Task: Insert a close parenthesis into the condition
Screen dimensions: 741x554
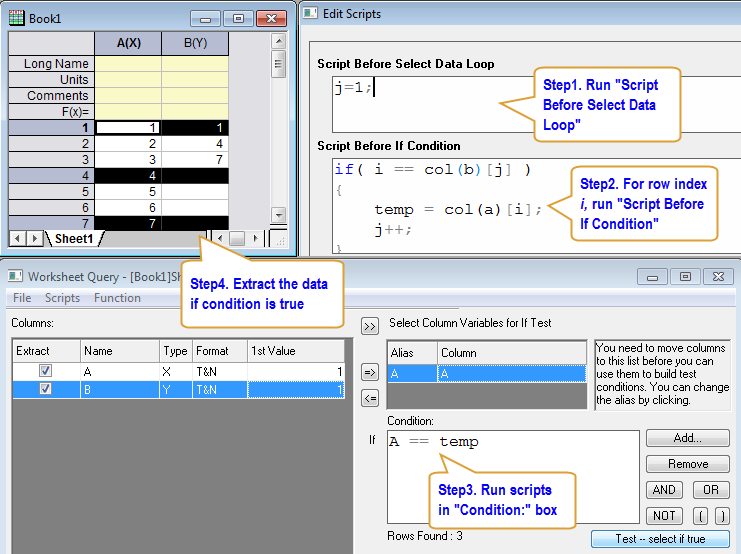Action: tap(722, 516)
